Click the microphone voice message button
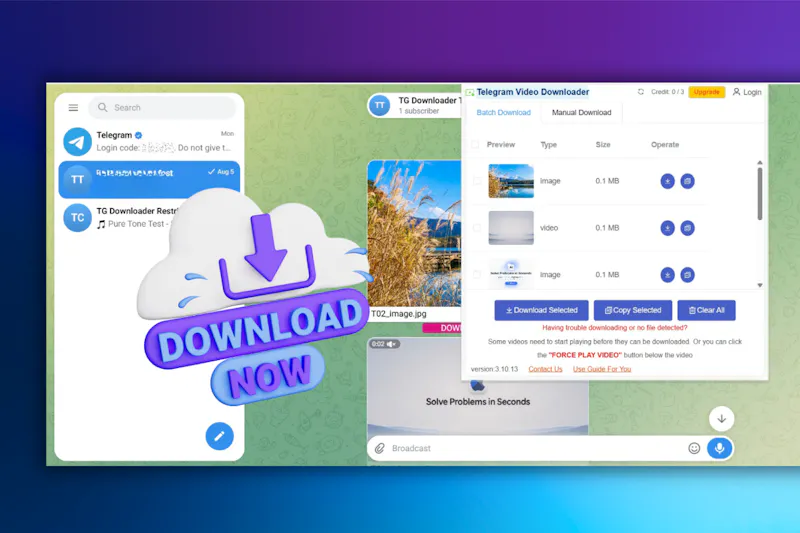The width and height of the screenshot is (800, 533). 719,448
